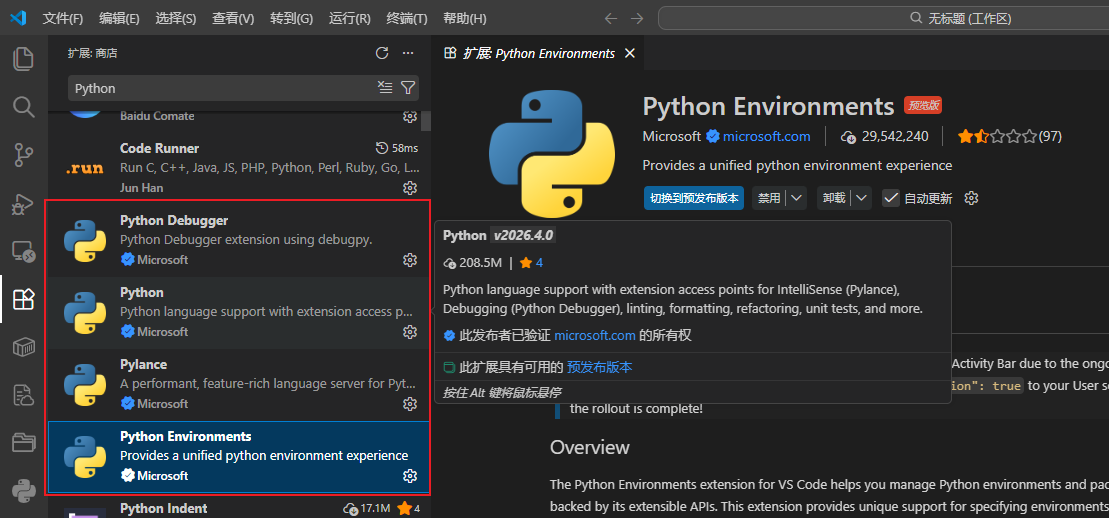This screenshot has height=518, width=1109.
Task: Clear extension search results icon
Action: click(x=385, y=88)
